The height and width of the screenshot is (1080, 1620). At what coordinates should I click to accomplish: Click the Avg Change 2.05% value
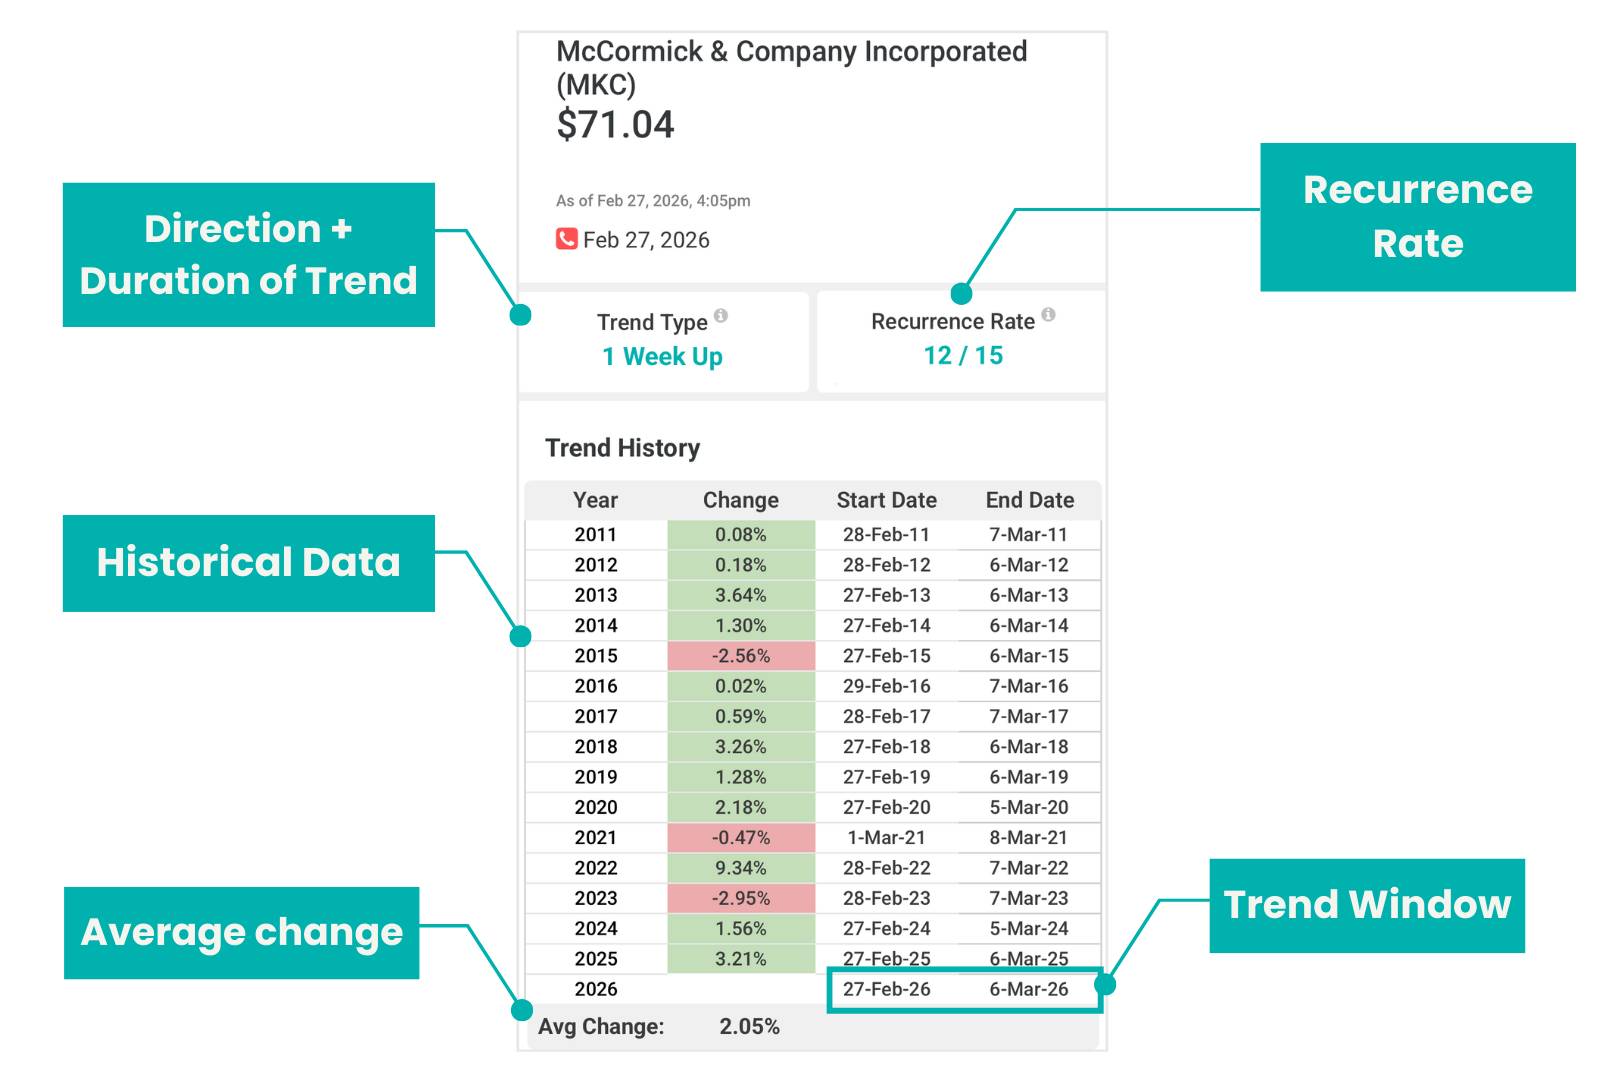click(749, 1027)
